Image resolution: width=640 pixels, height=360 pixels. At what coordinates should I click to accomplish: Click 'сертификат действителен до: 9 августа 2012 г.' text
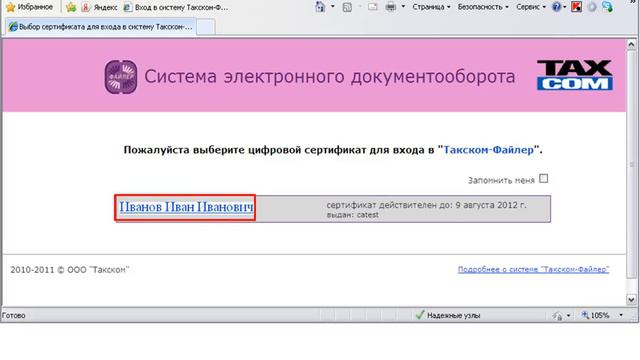point(426,205)
